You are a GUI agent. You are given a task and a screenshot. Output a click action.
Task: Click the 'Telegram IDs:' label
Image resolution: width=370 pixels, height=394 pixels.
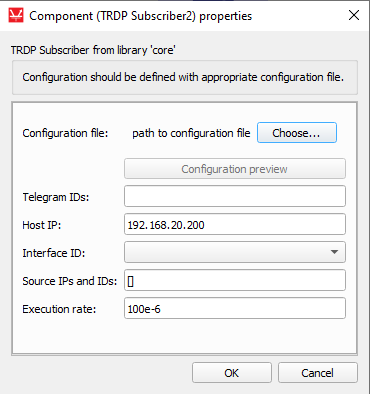(56, 197)
